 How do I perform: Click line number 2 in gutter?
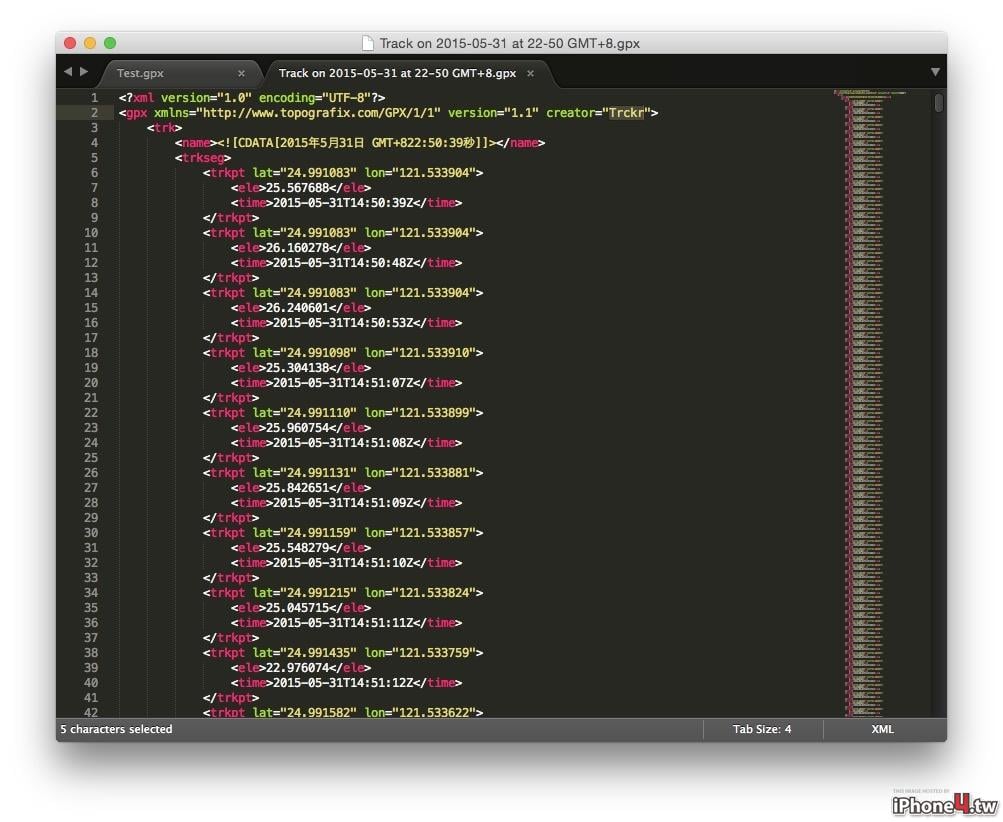[94, 113]
